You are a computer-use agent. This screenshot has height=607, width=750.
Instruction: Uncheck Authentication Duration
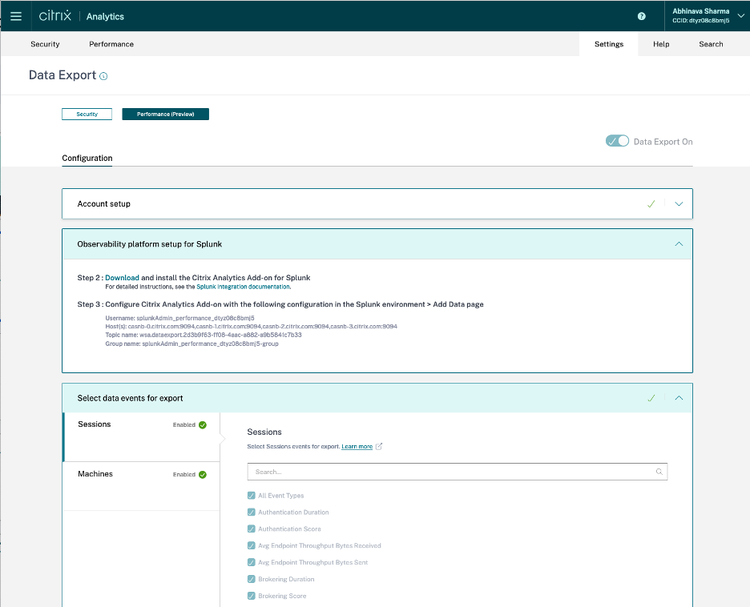[251, 512]
